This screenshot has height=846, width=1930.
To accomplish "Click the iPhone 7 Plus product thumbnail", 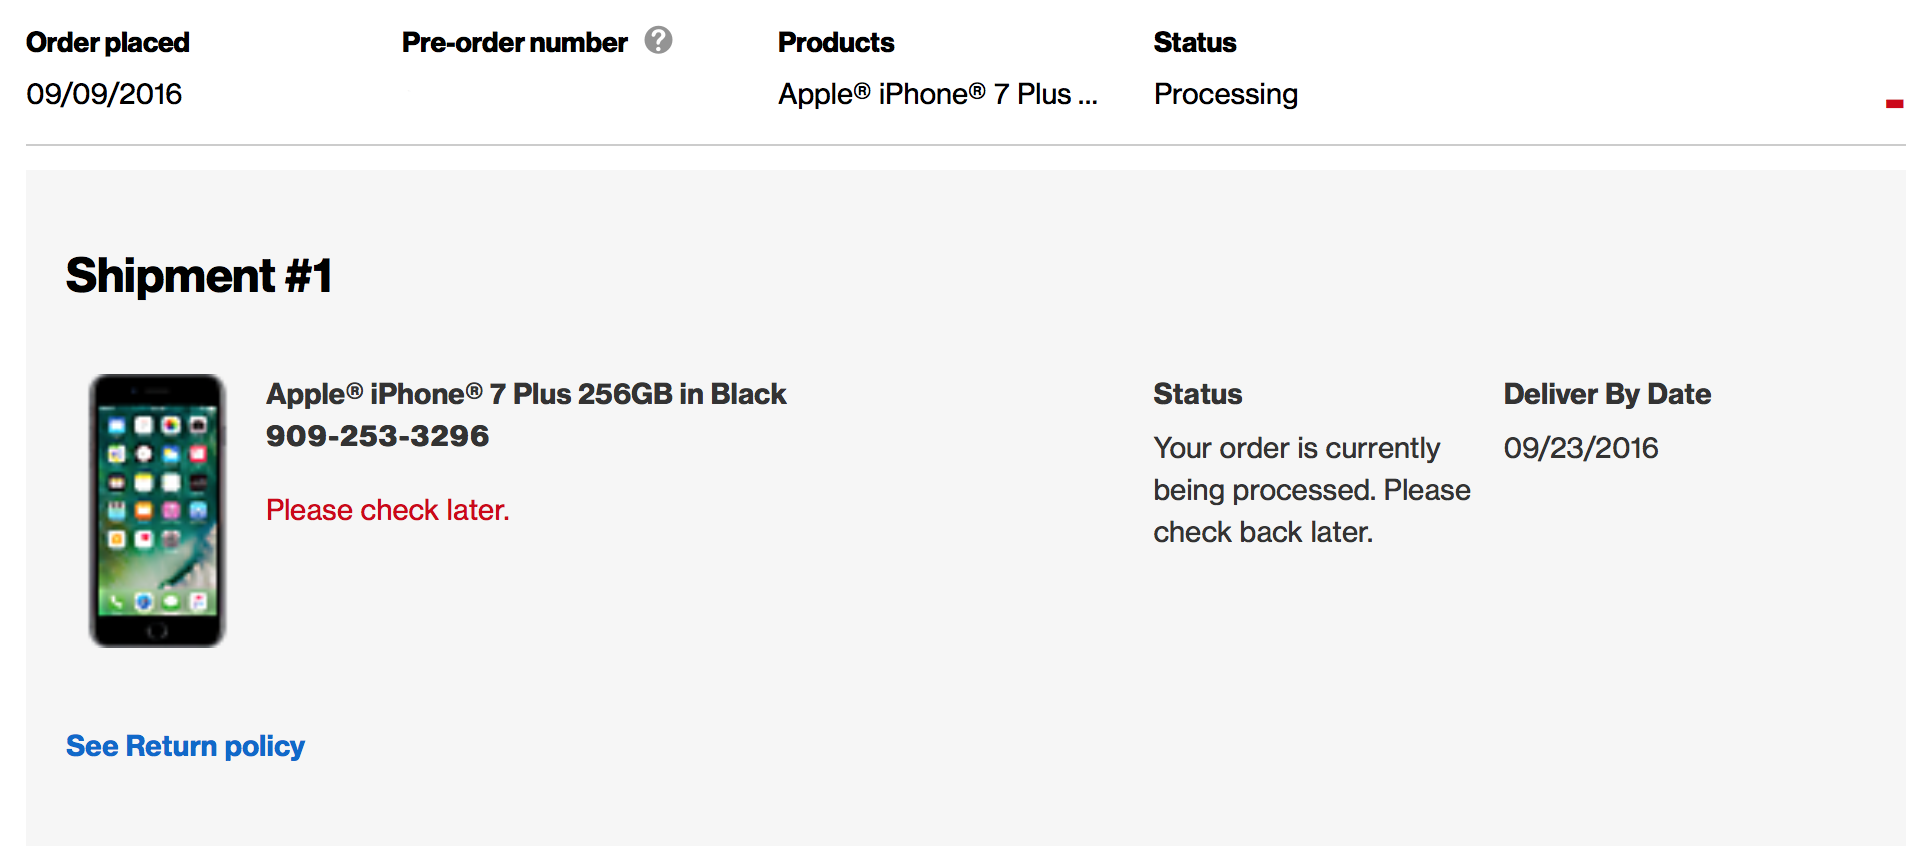I will (x=157, y=510).
